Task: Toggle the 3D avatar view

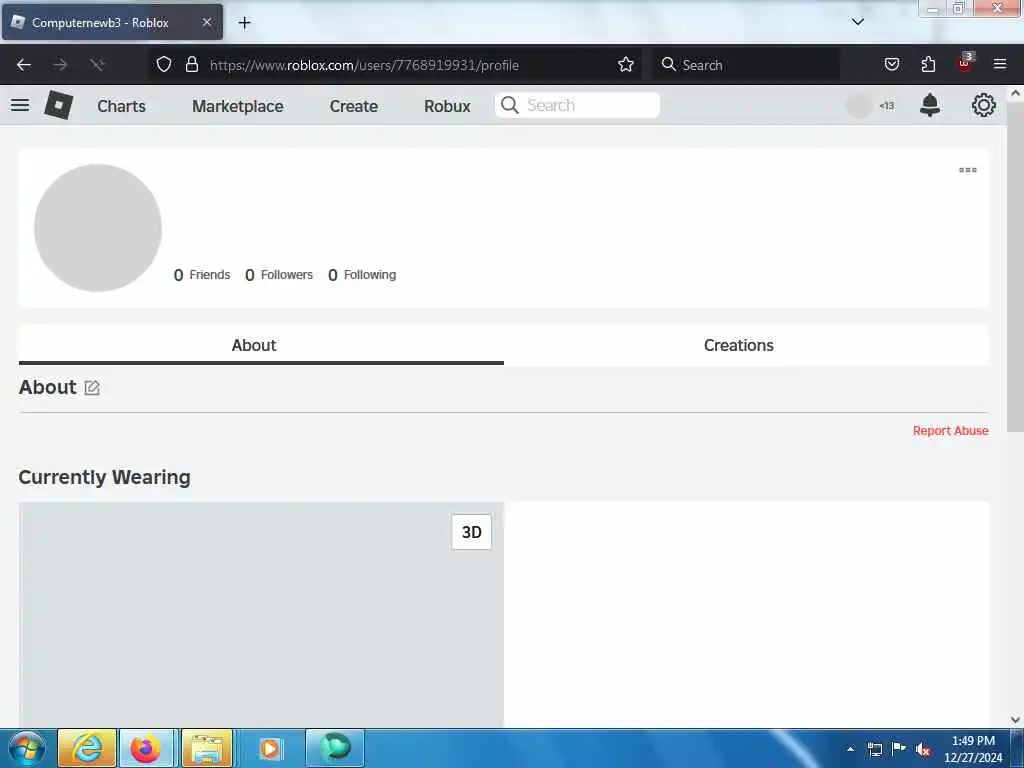Action: 472,532
